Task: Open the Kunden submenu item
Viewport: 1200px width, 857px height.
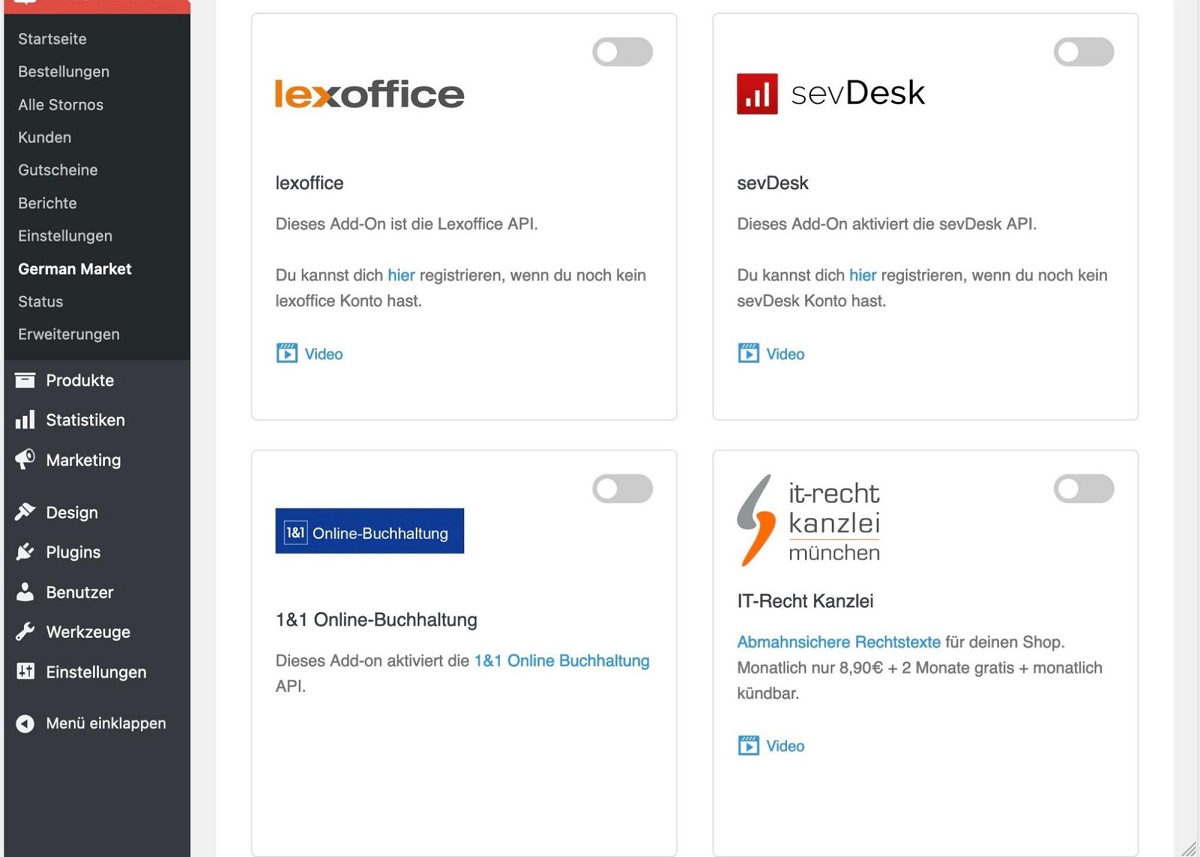Action: (x=45, y=138)
